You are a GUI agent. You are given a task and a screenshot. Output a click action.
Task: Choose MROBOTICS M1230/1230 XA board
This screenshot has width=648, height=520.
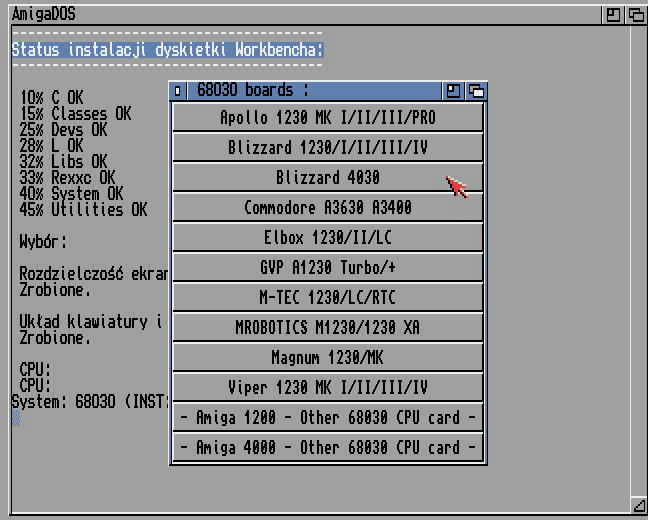[x=328, y=327]
